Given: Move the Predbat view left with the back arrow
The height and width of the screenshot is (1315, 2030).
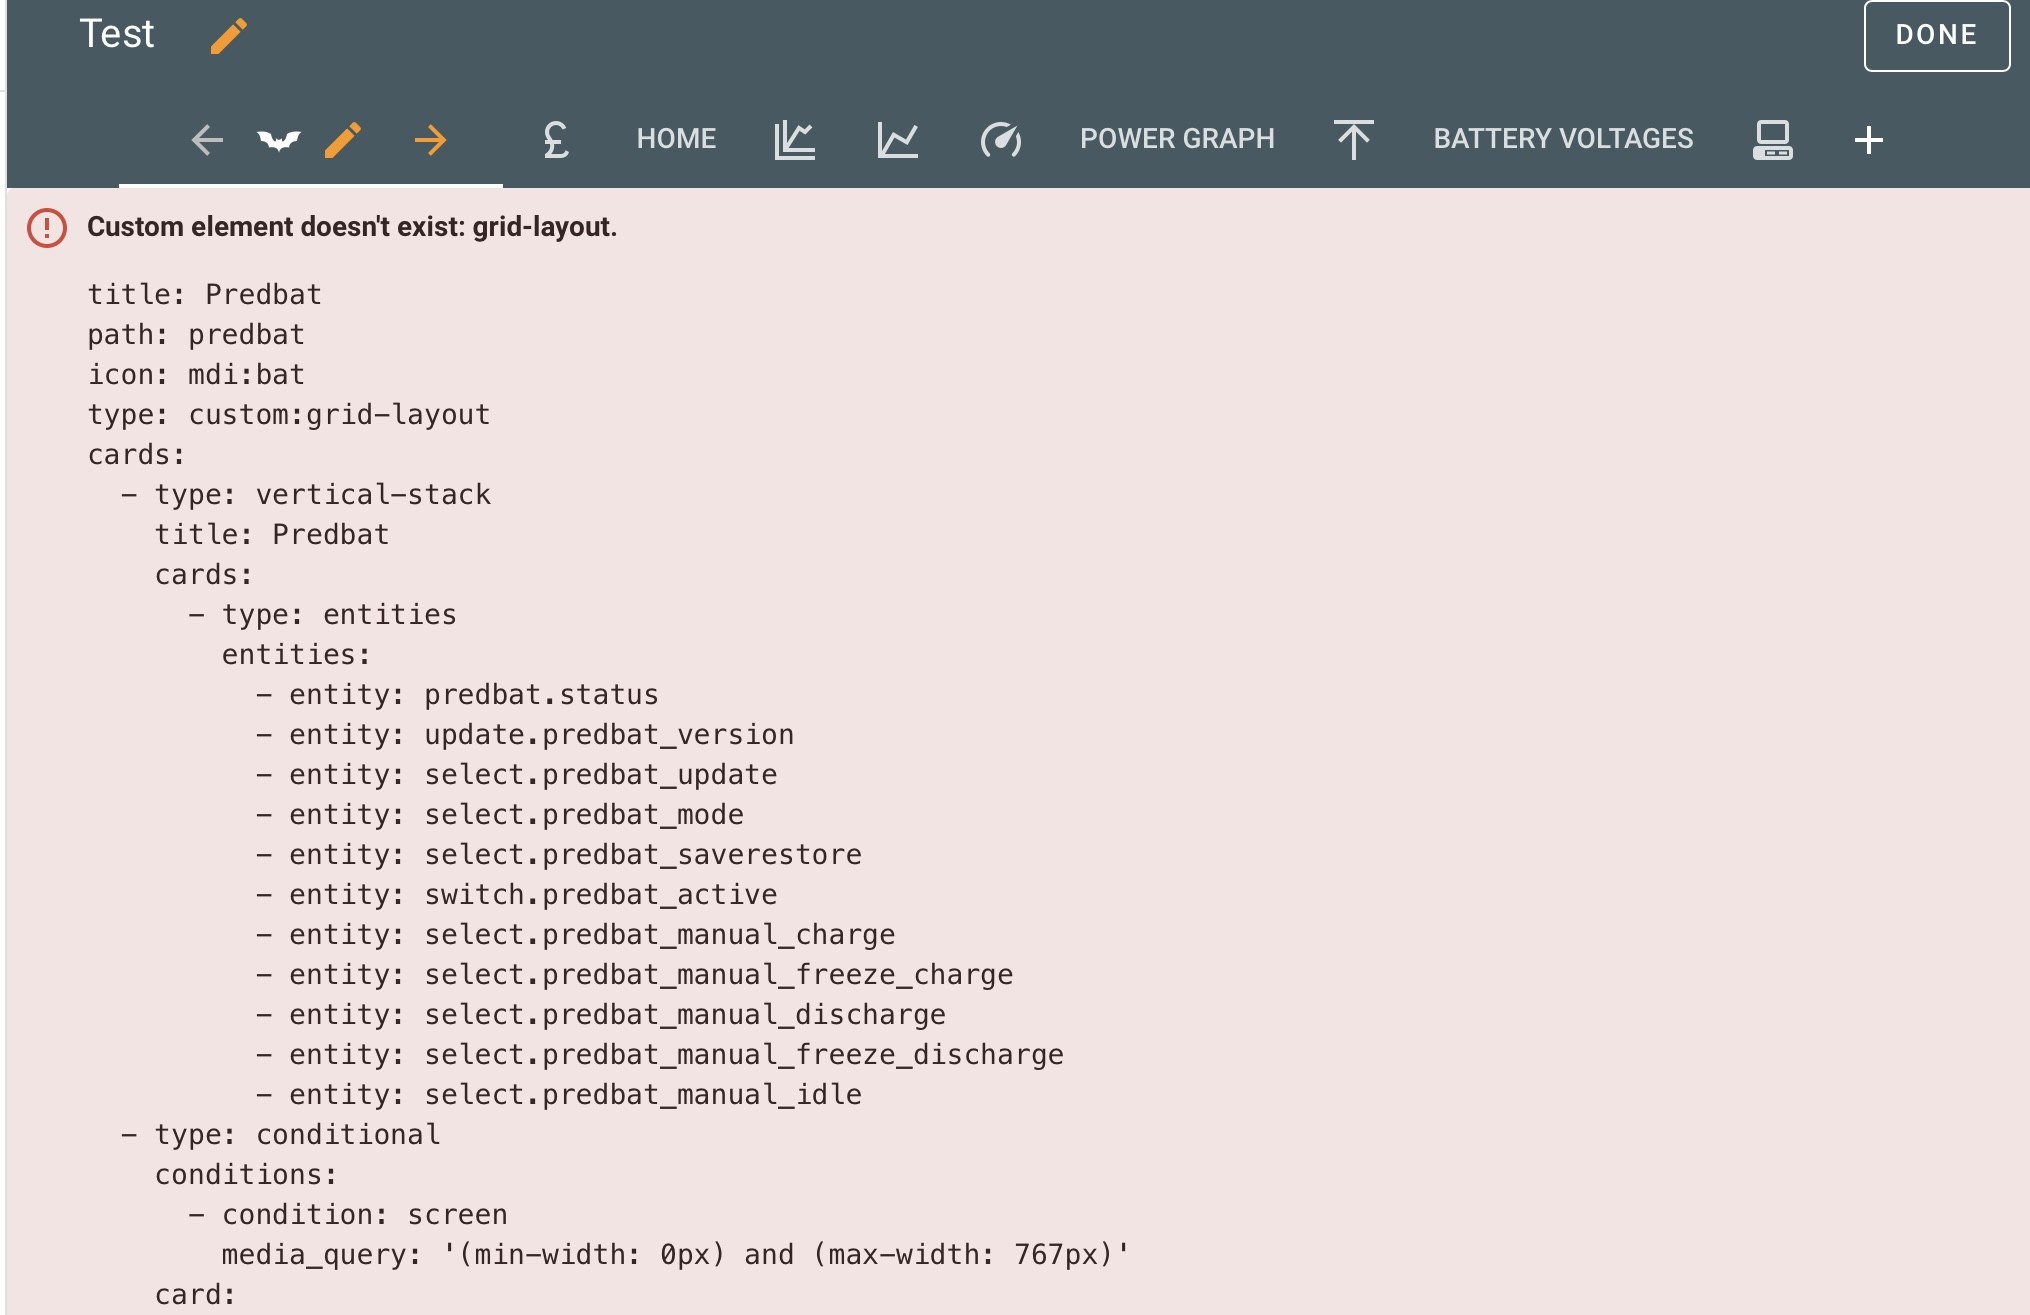Looking at the screenshot, I should (x=207, y=140).
